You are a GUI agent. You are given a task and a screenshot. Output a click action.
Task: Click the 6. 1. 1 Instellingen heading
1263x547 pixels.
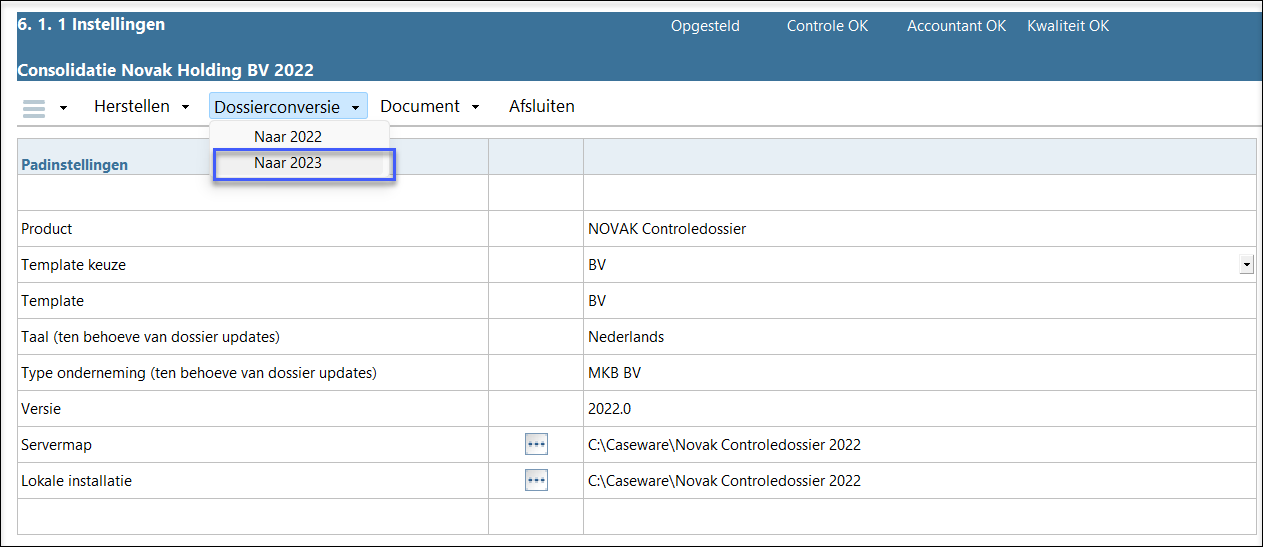91,24
